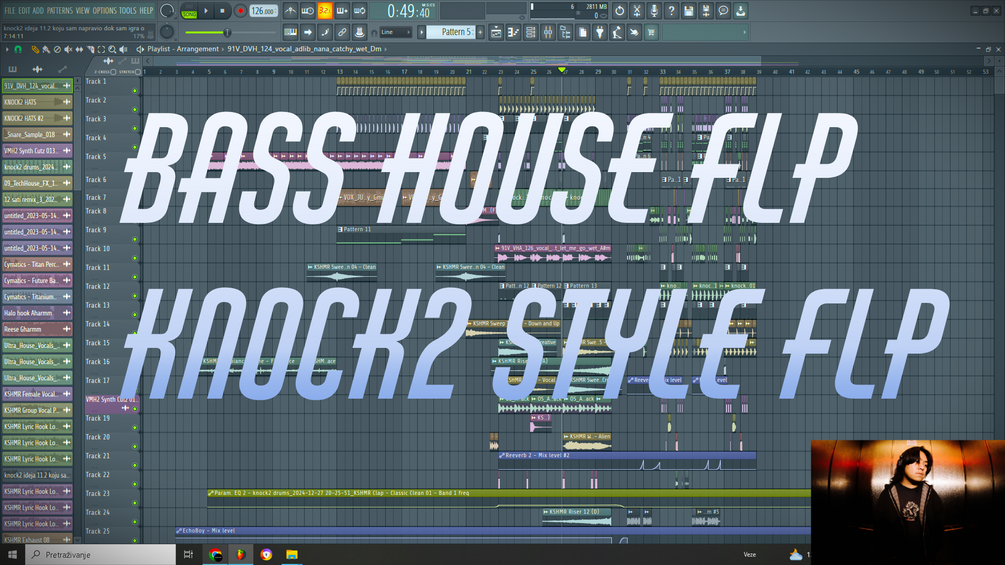1005x565 pixels.
Task: Click the plus button next to Pattern 5
Action: (480, 32)
